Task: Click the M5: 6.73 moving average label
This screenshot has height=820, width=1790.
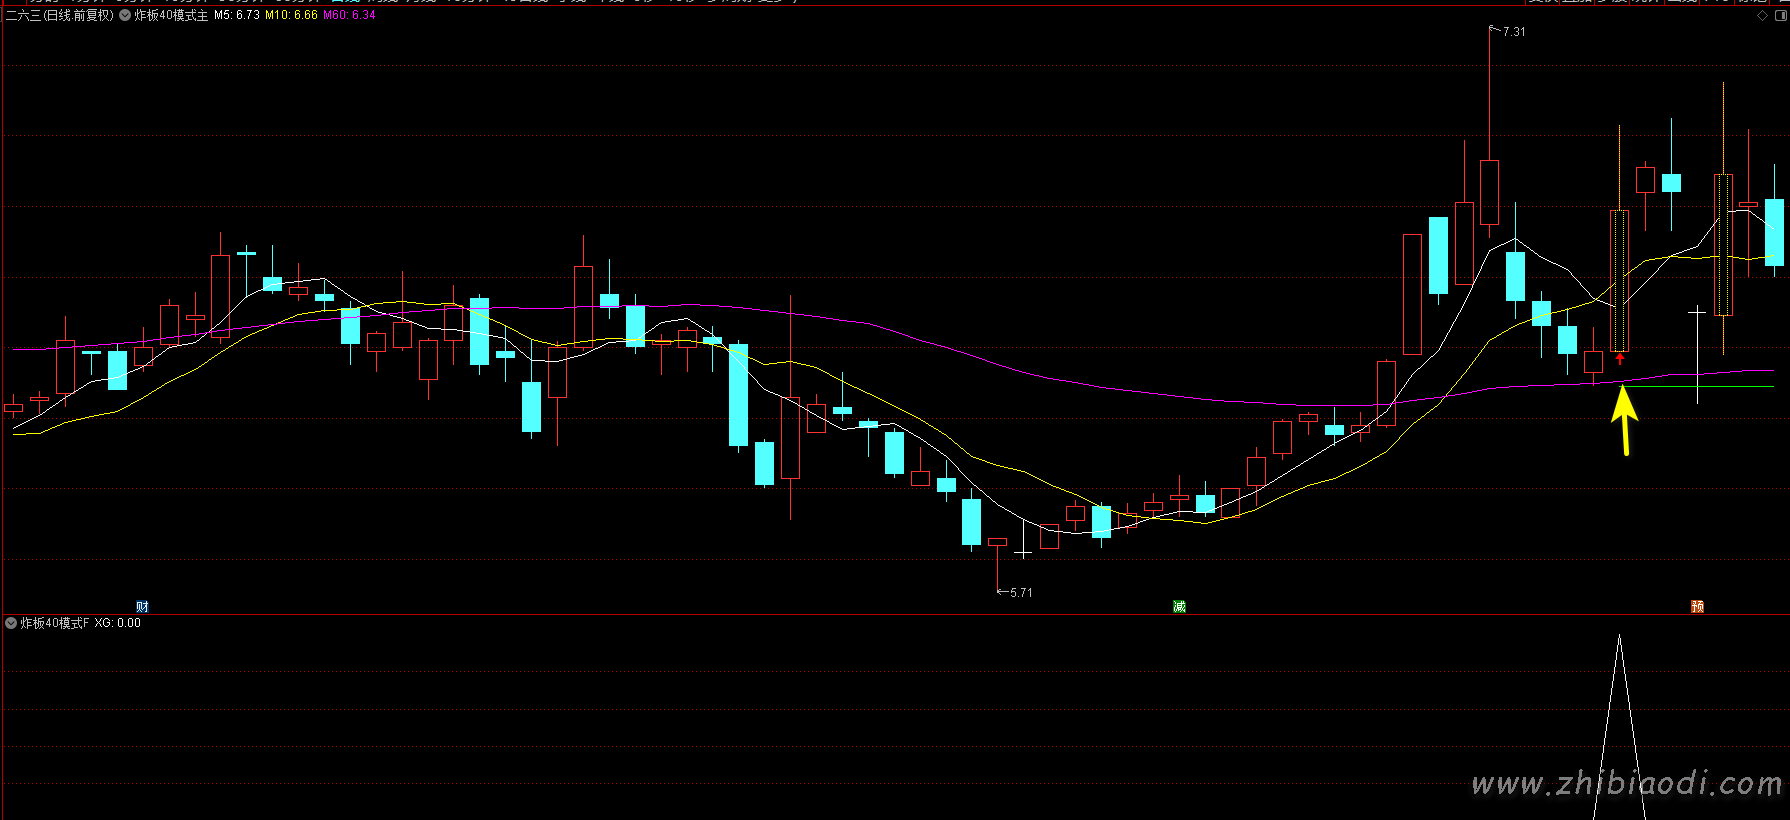Action: pyautogui.click(x=237, y=15)
